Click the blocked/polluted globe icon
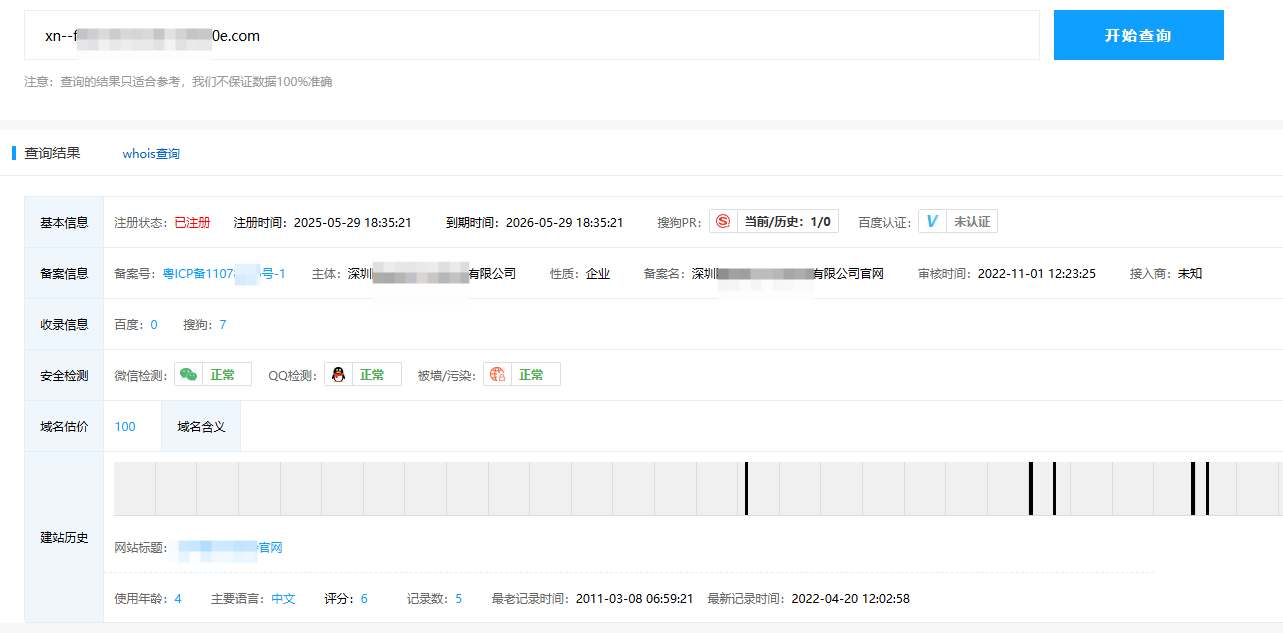Image resolution: width=1283 pixels, height=633 pixels. tap(497, 375)
